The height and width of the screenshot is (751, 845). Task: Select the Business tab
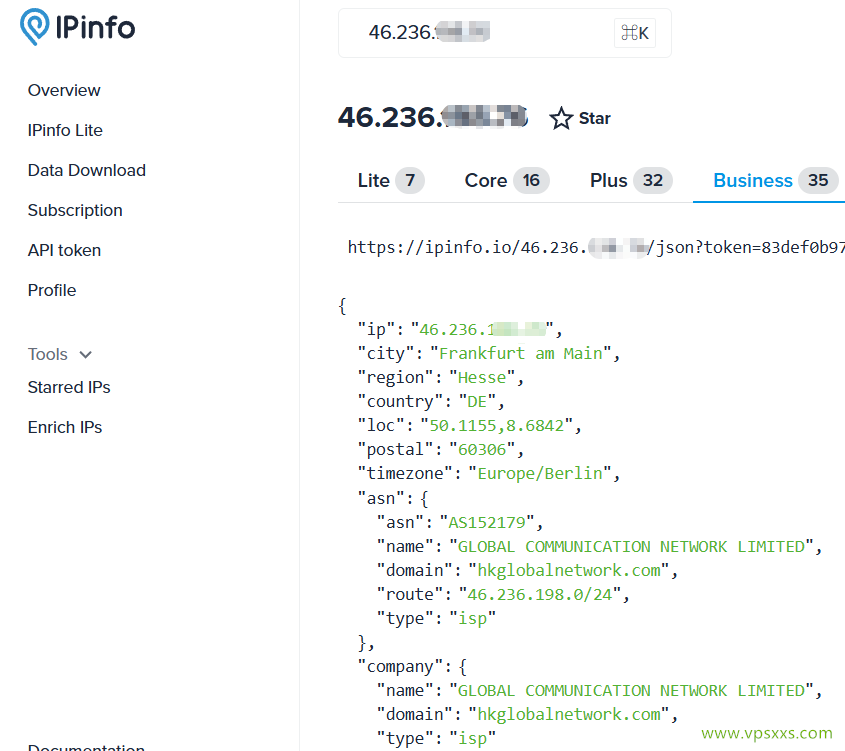[x=775, y=180]
